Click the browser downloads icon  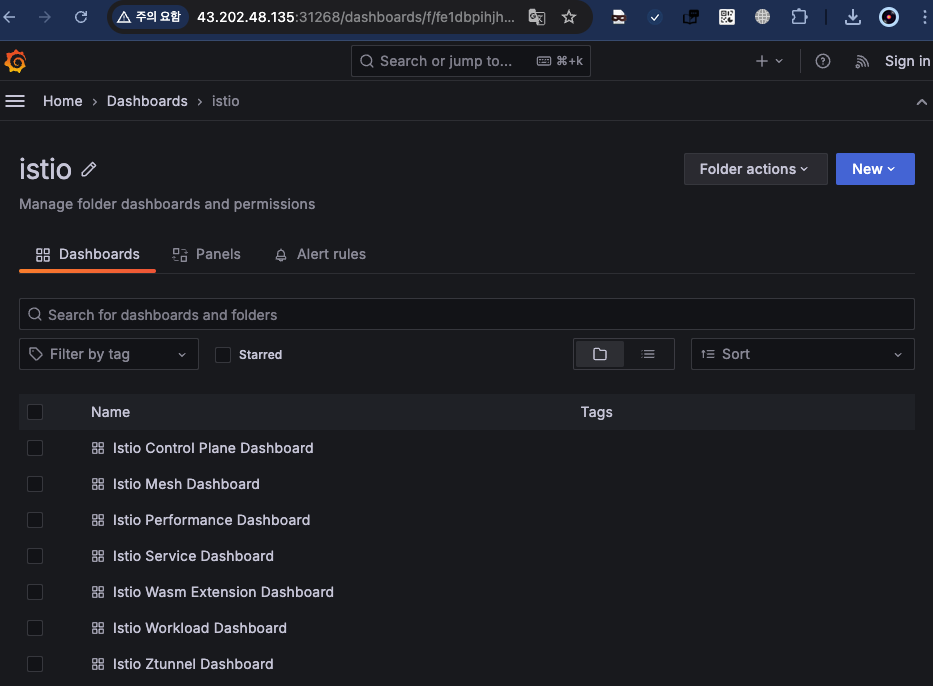tap(853, 17)
